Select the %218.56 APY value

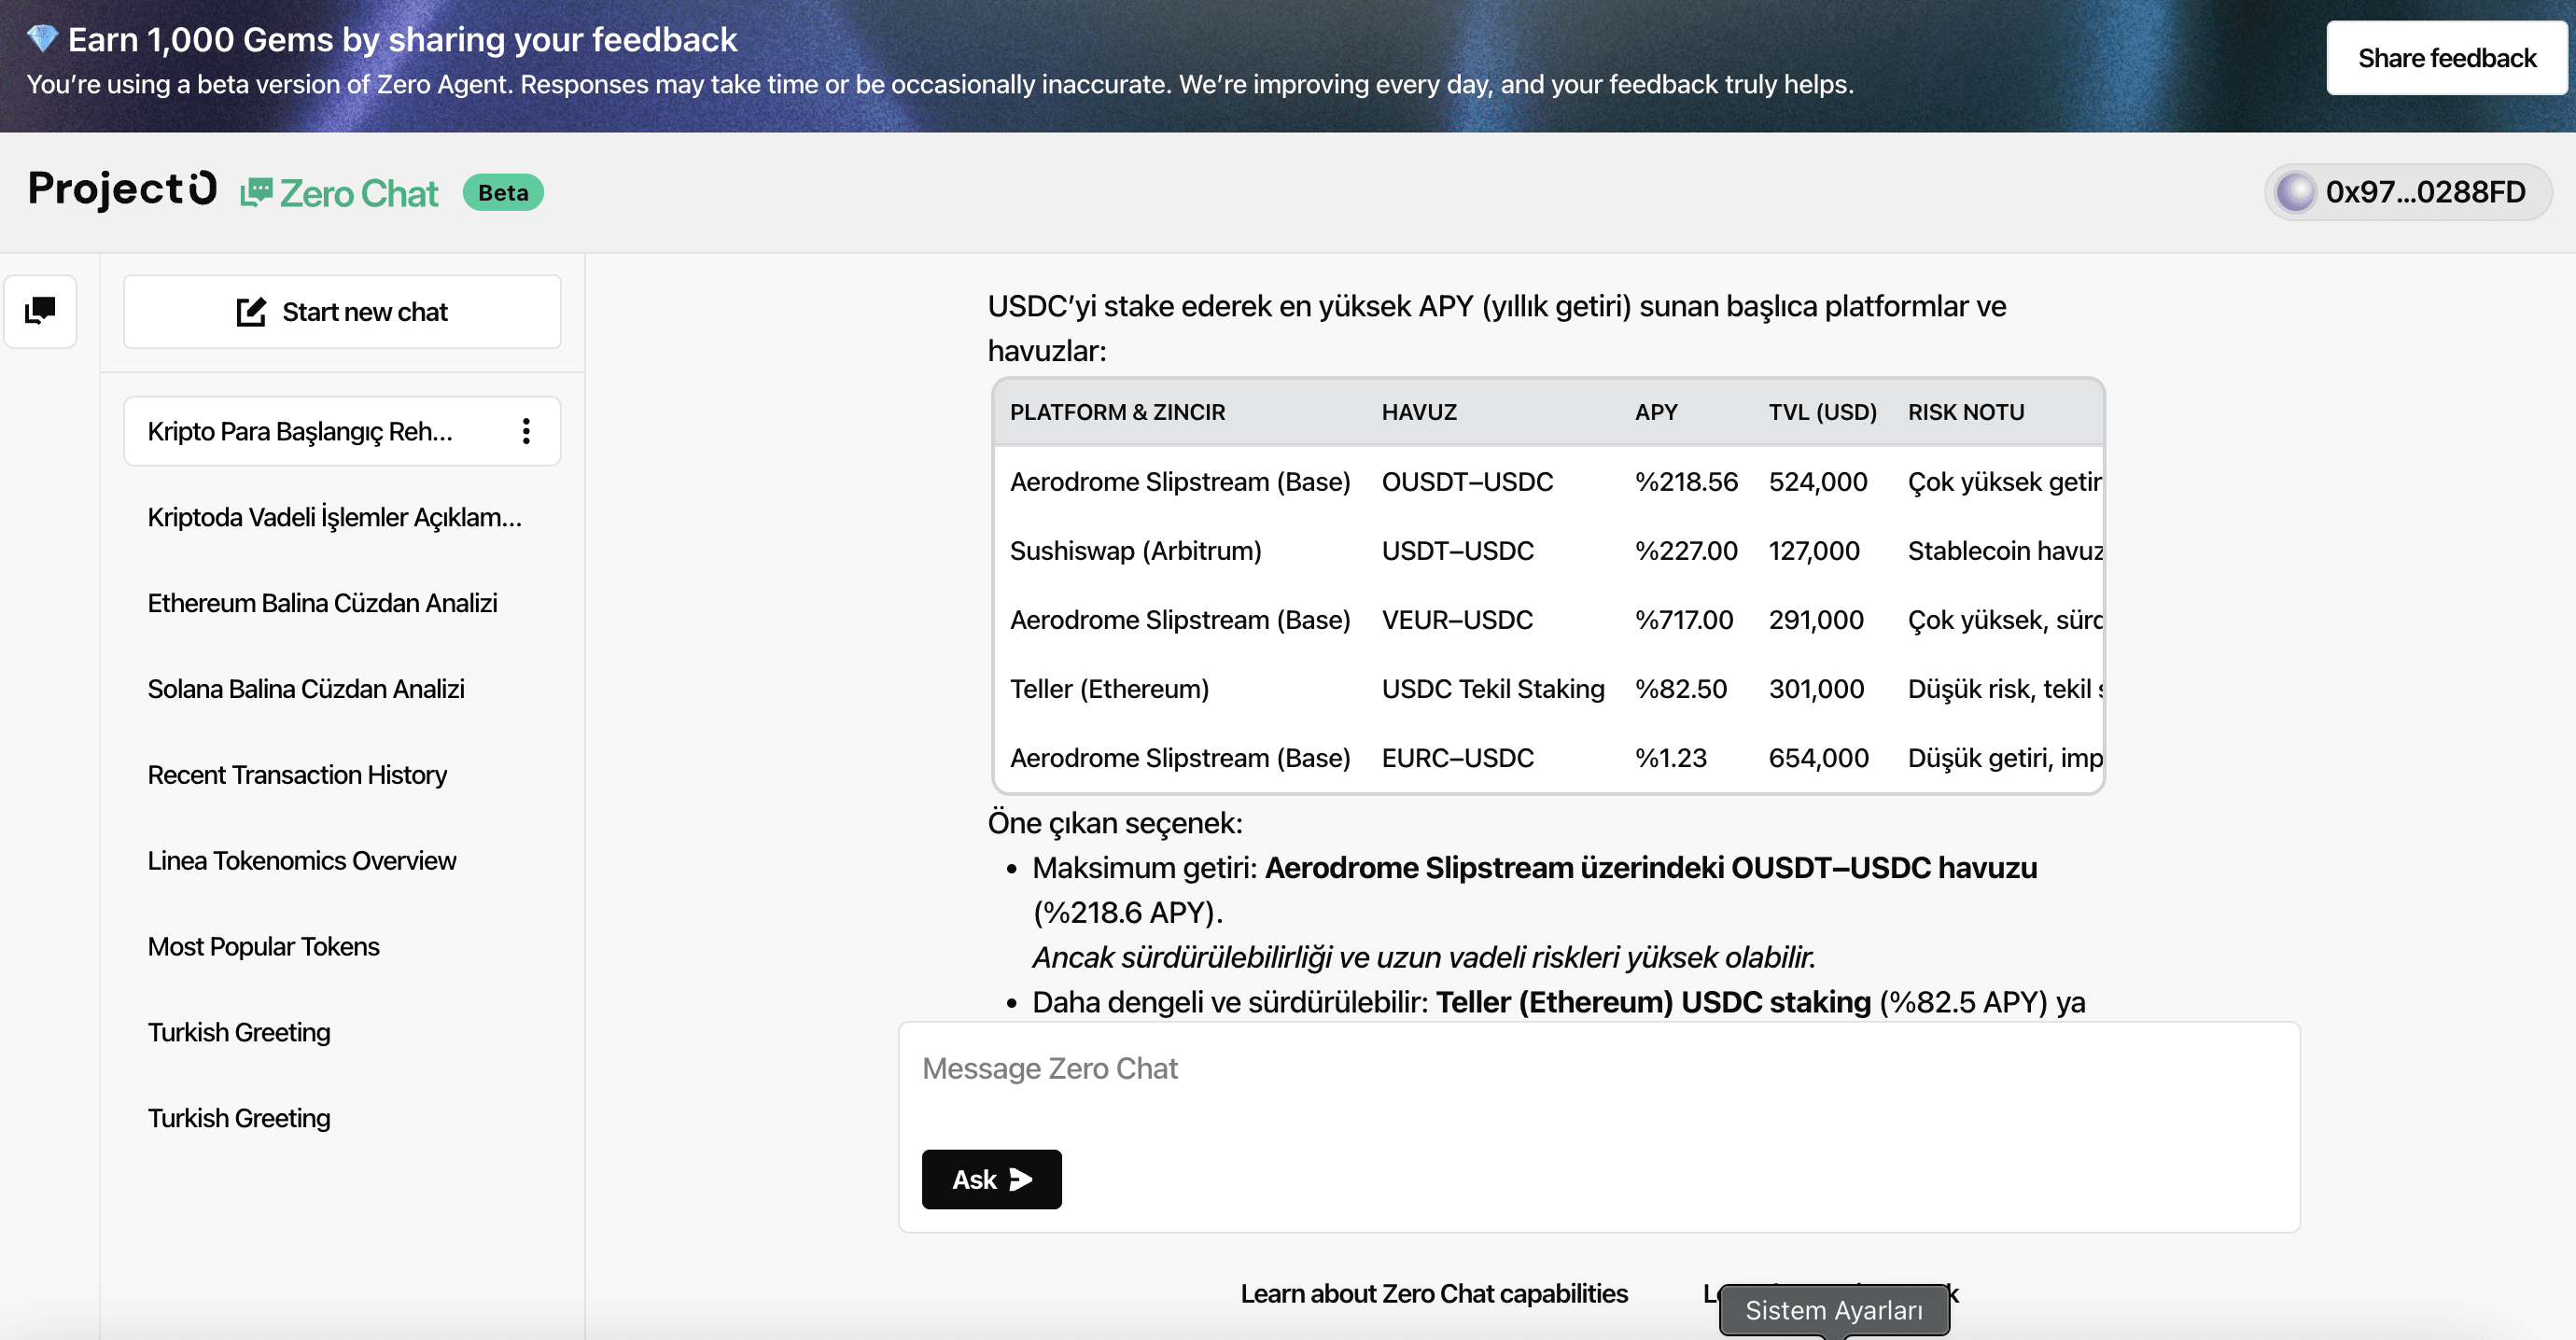1686,482
